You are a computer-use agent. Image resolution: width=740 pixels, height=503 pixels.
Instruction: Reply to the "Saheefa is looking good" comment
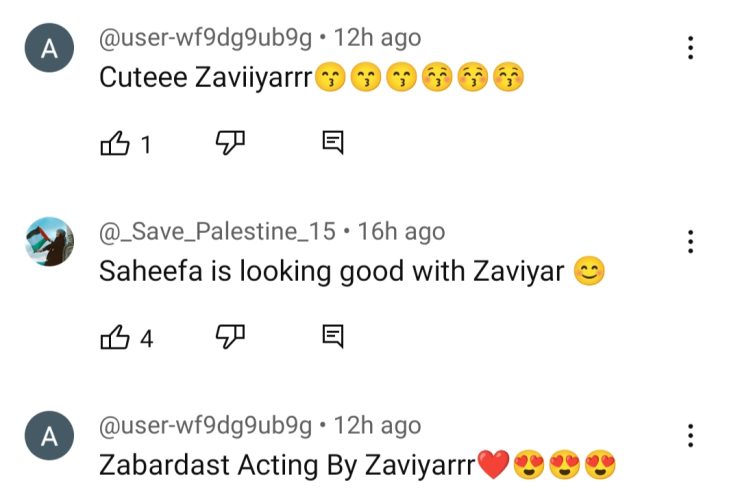[333, 337]
